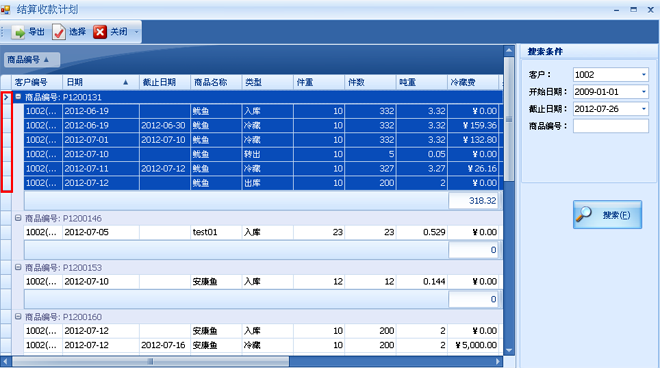Sort by the 吨重 column header

coord(421,82)
